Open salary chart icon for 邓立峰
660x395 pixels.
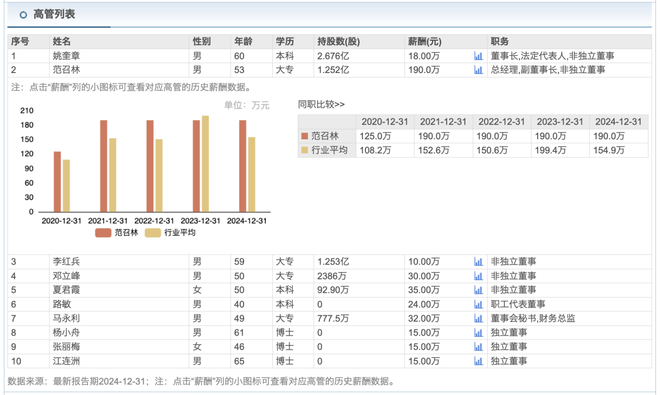click(x=478, y=276)
